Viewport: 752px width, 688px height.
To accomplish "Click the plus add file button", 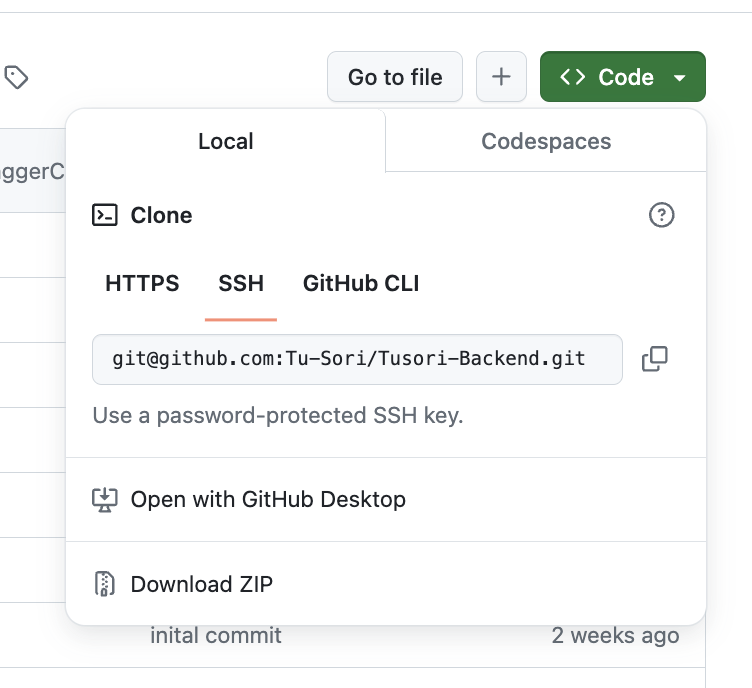I will 501,77.
